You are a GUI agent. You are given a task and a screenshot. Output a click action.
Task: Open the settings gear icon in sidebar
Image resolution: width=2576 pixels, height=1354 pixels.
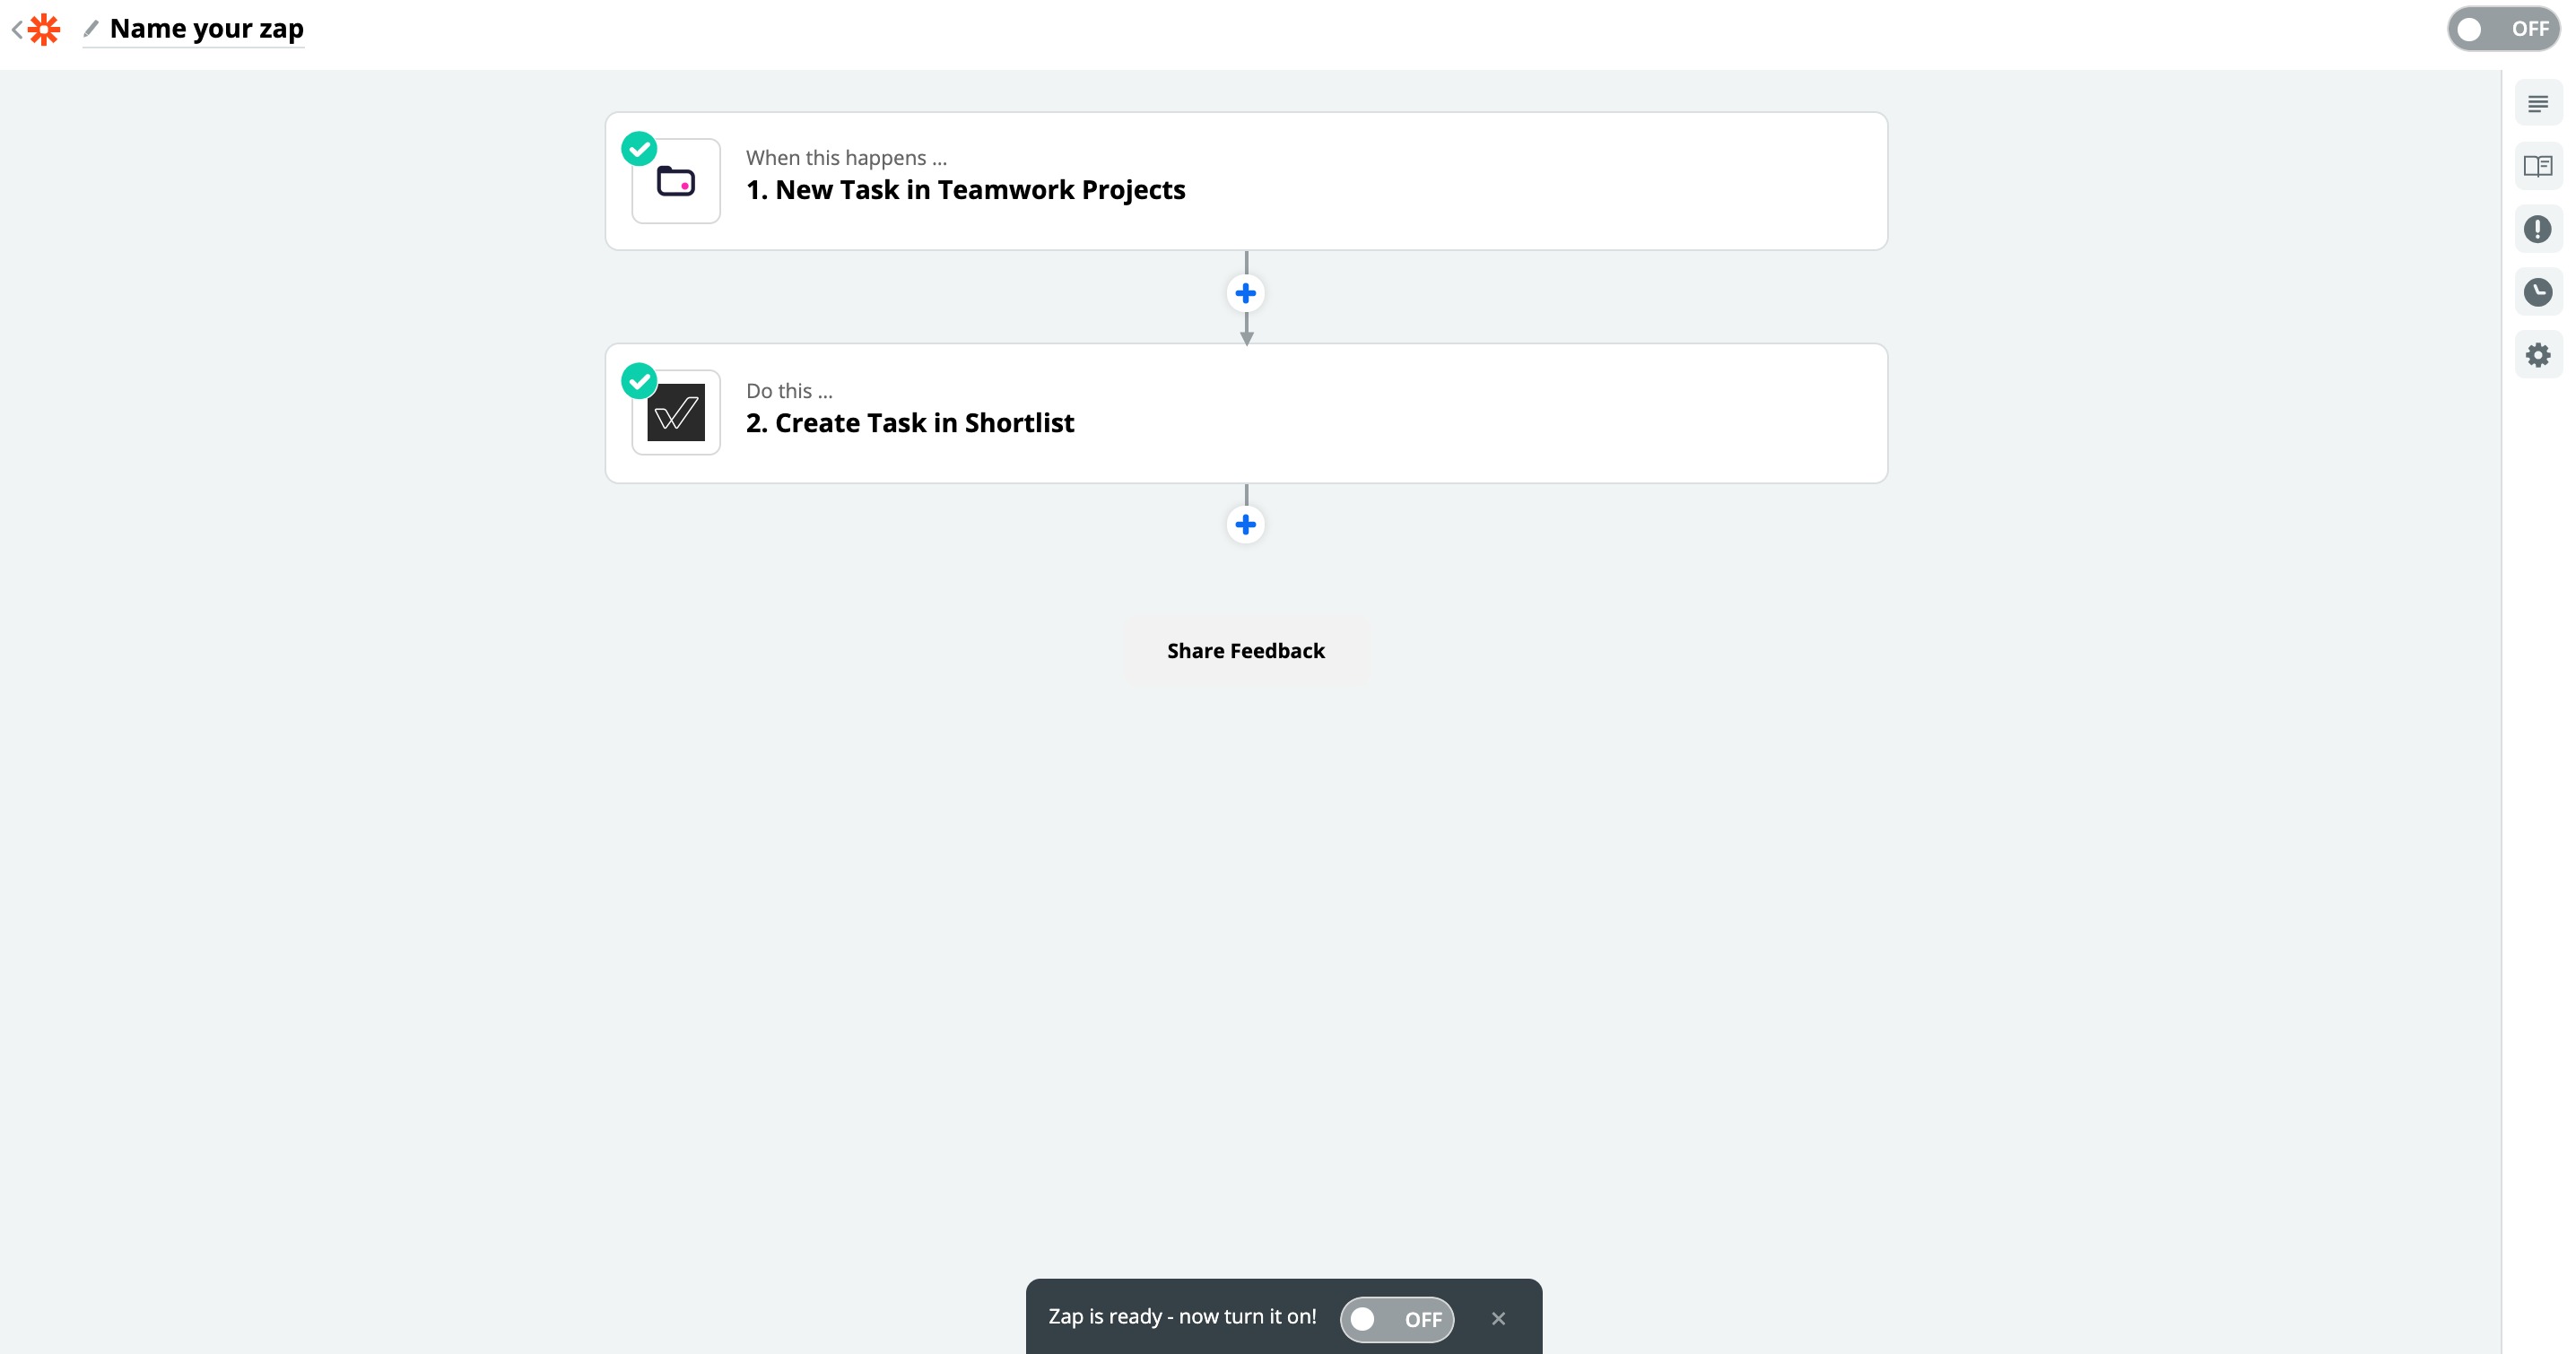(x=2537, y=355)
